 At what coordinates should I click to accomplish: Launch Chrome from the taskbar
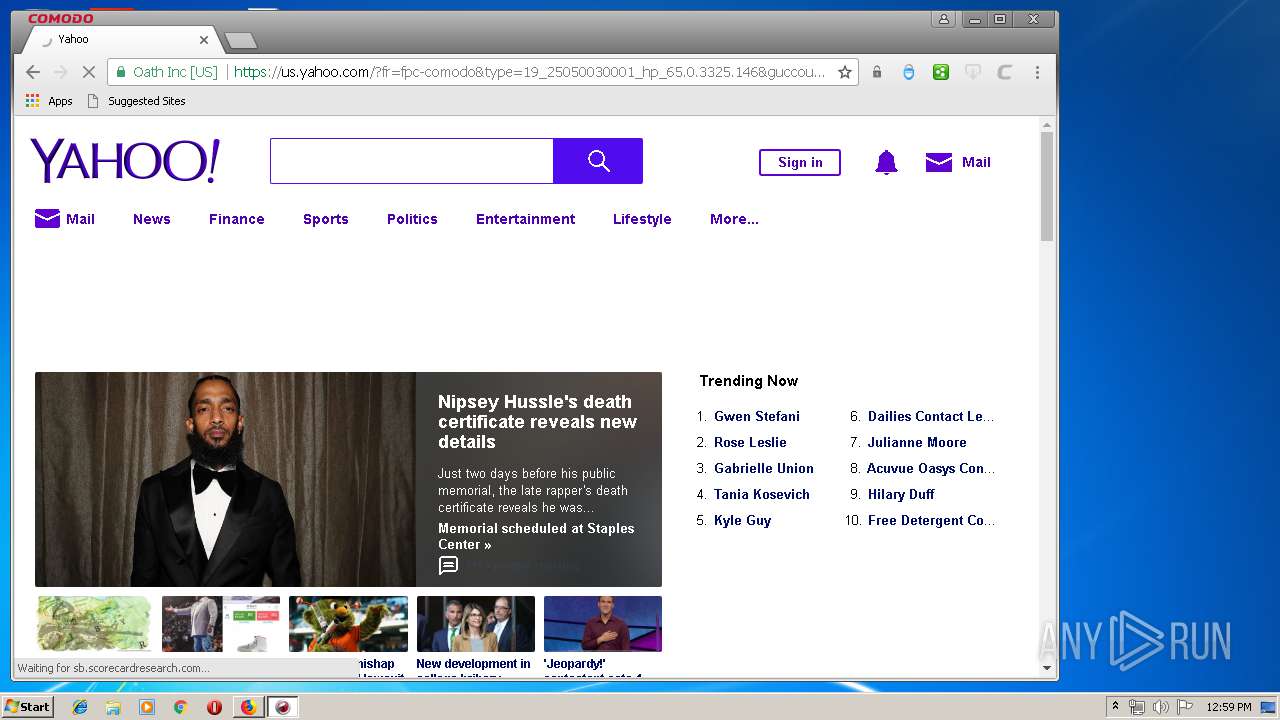(180, 707)
